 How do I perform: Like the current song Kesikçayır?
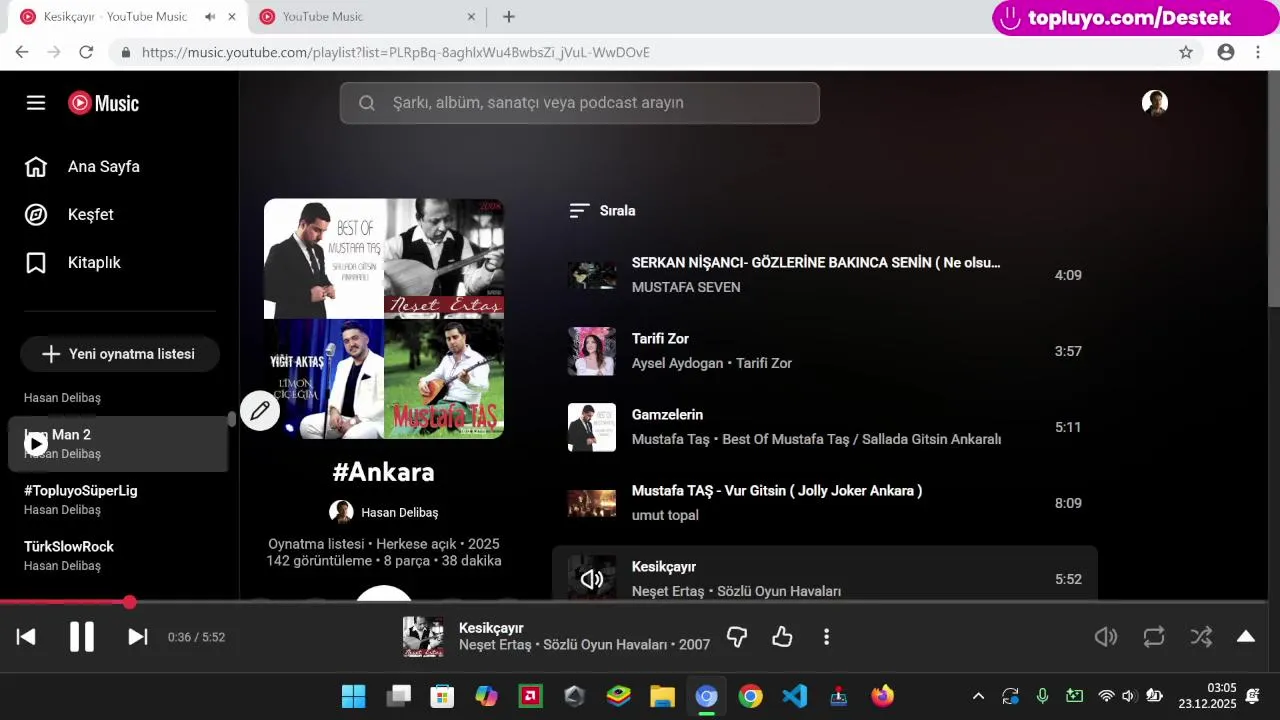pyautogui.click(x=782, y=637)
